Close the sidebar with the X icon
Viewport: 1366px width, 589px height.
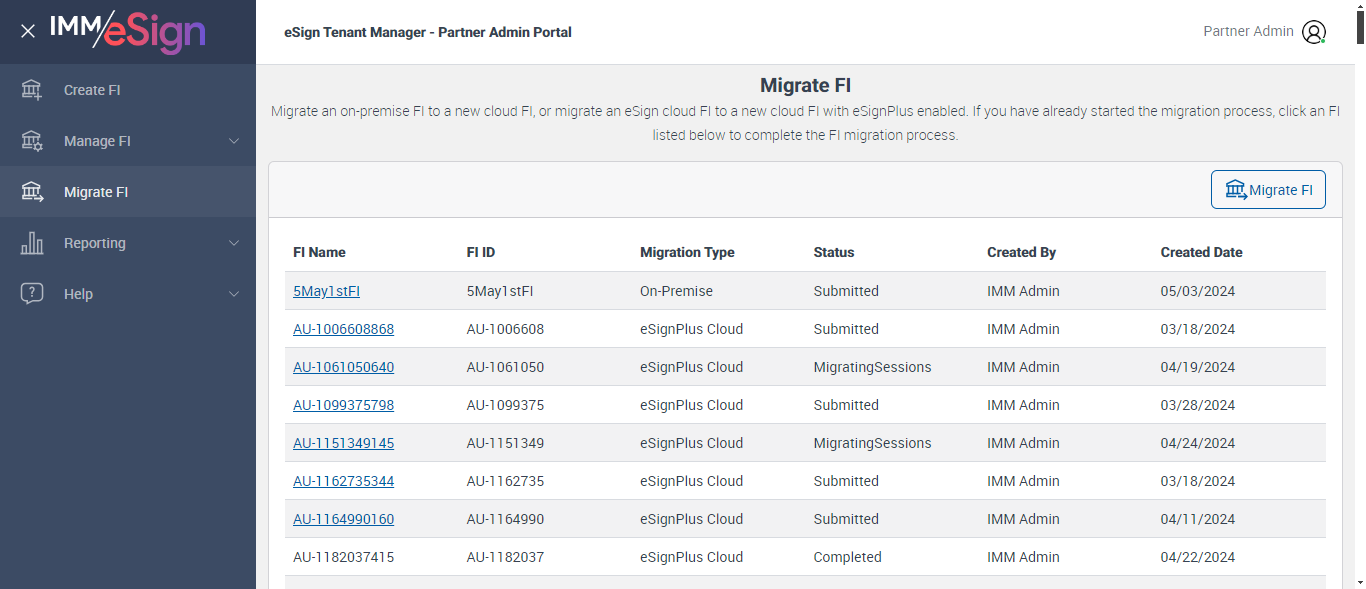point(28,31)
